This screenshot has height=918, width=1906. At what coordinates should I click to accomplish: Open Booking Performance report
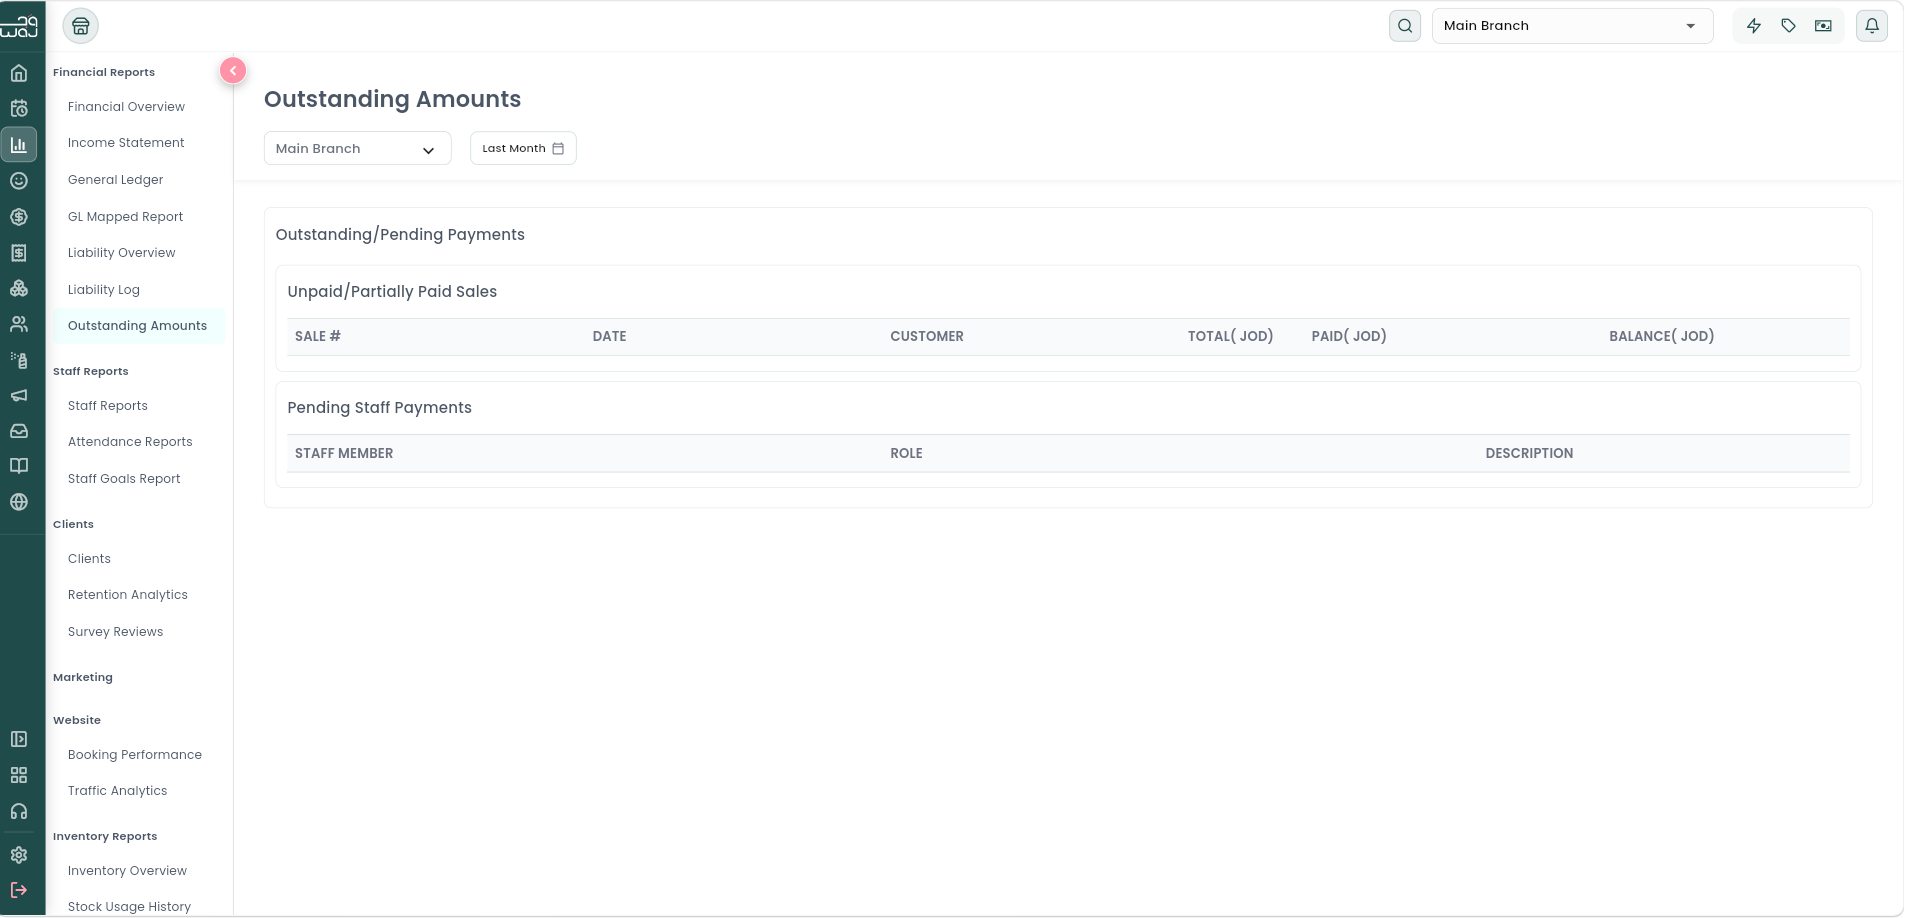(135, 755)
